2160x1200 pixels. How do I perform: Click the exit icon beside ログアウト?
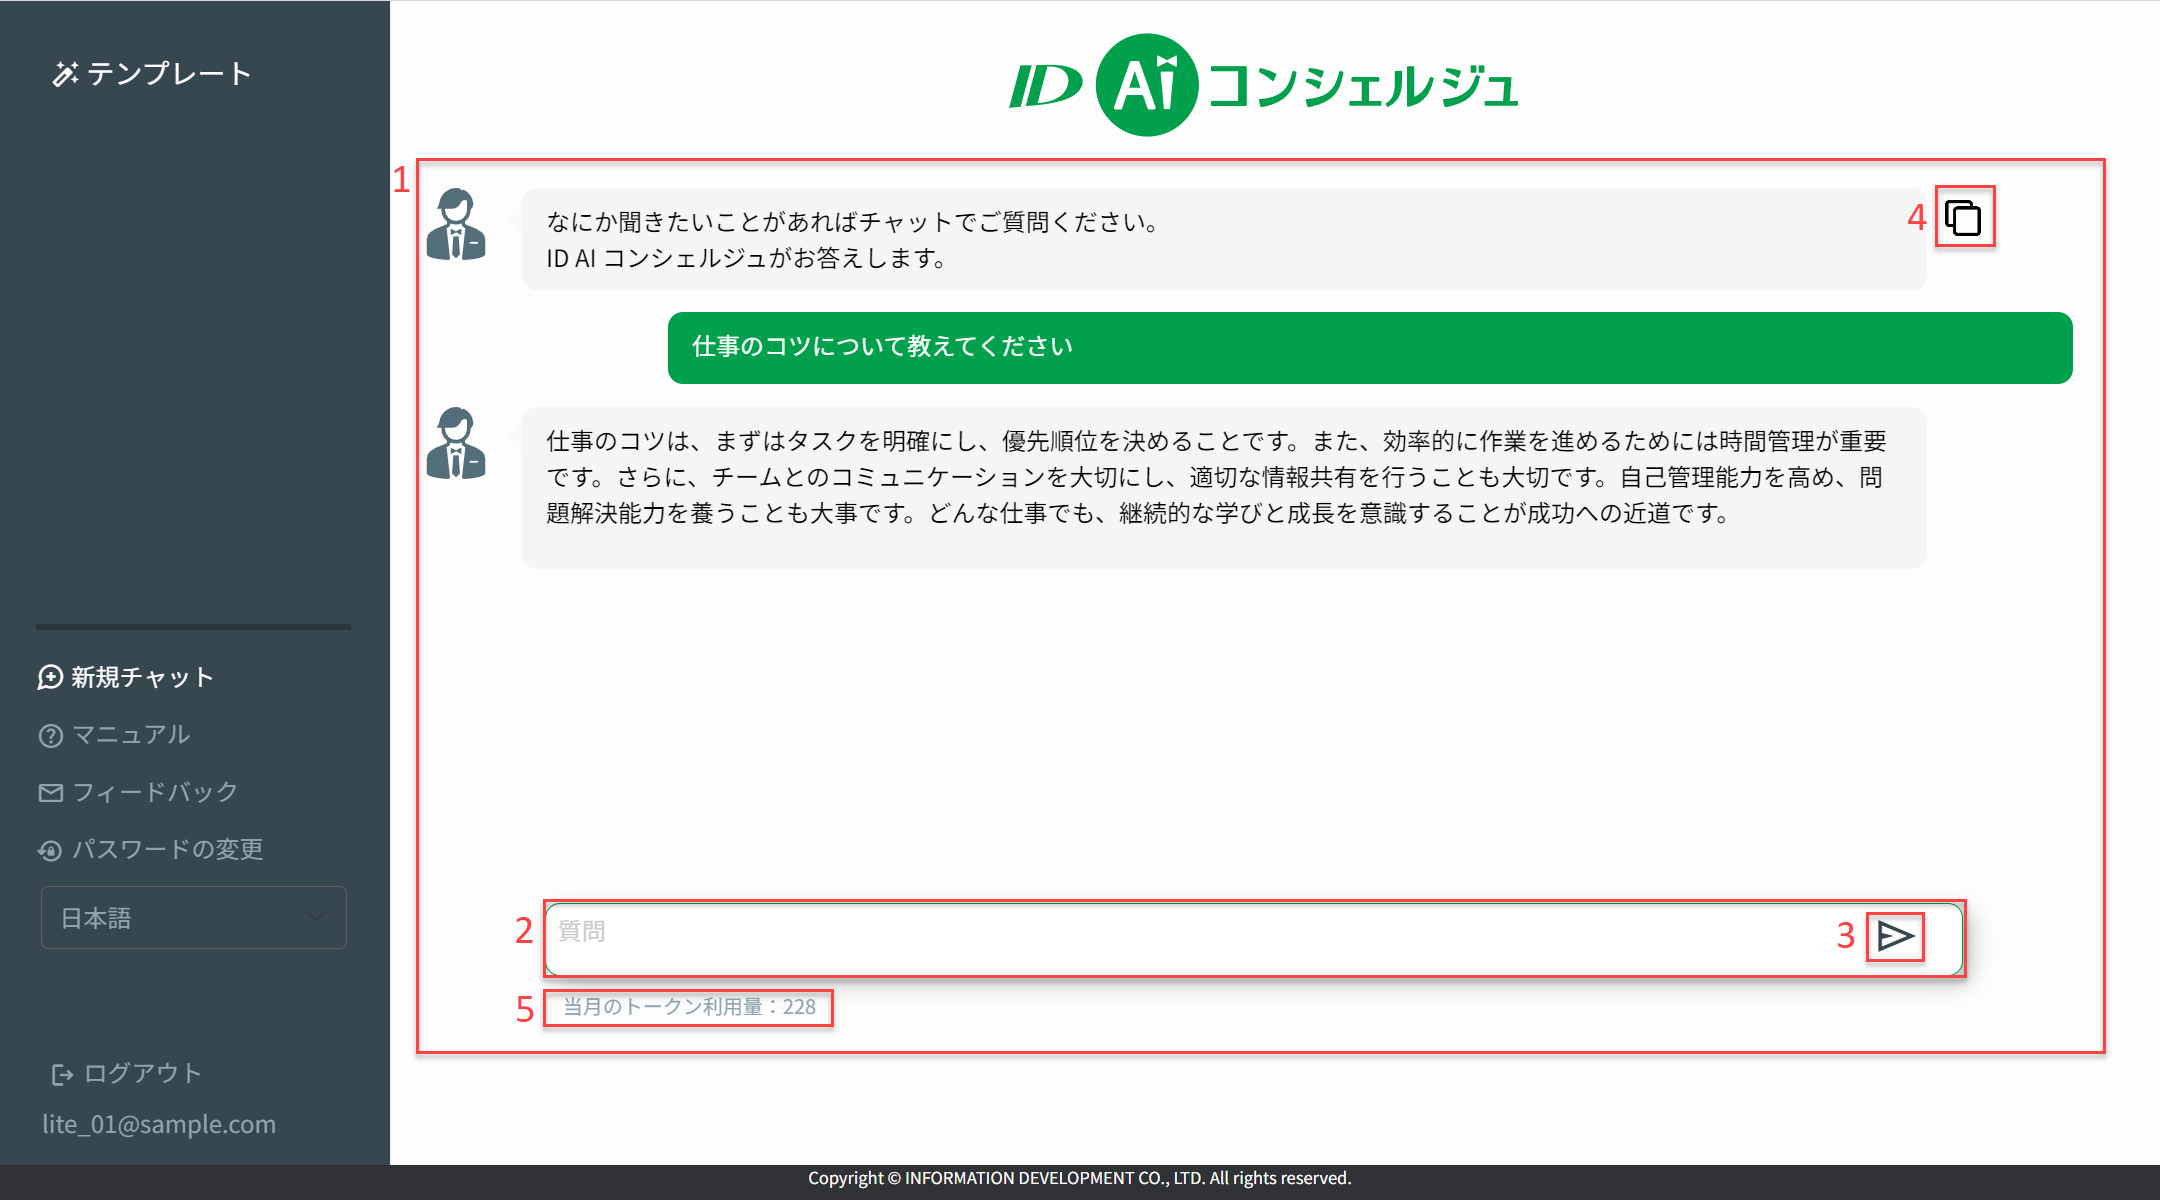62,1075
